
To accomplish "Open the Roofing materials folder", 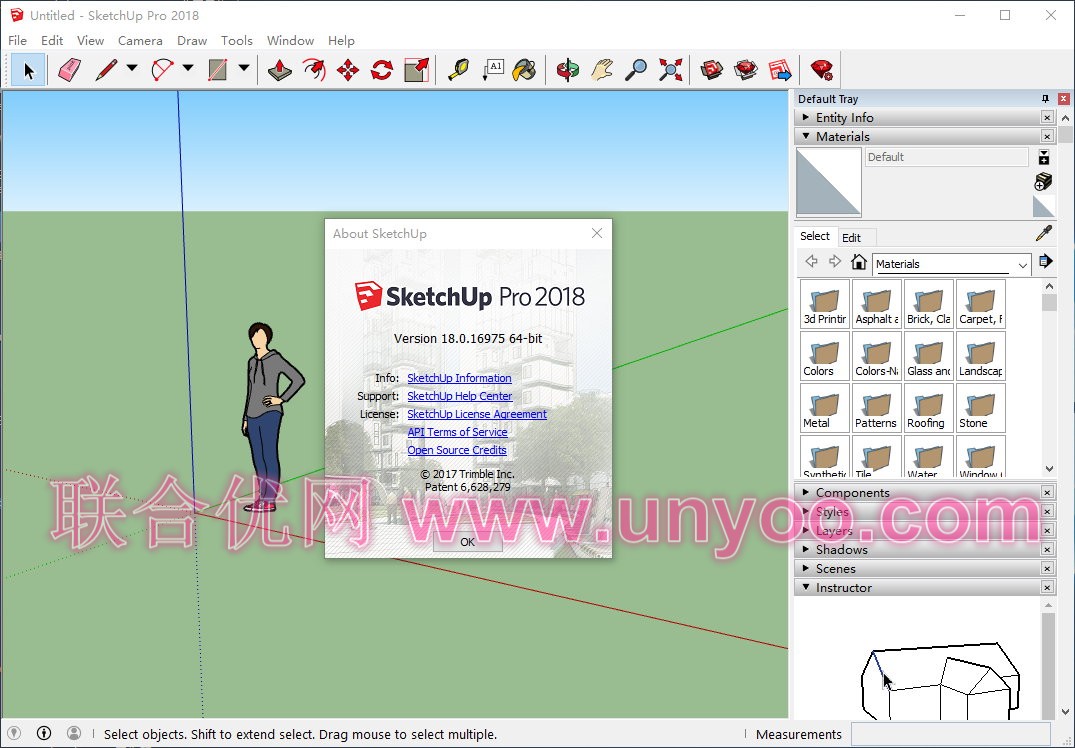I will pos(929,408).
